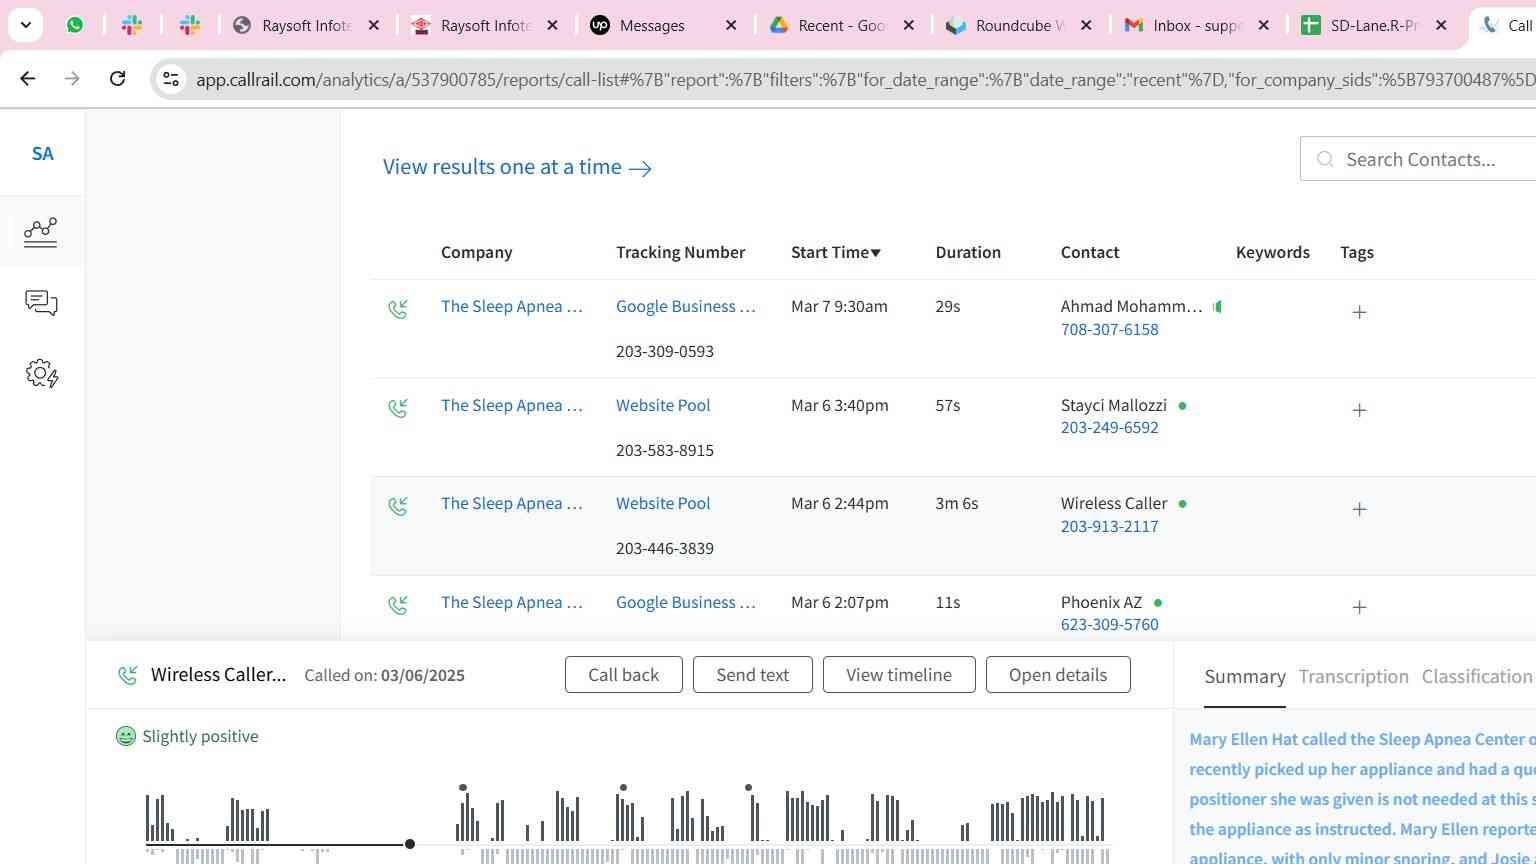Open the Lead Center conversations icon
This screenshot has height=864, width=1536.
[41, 303]
